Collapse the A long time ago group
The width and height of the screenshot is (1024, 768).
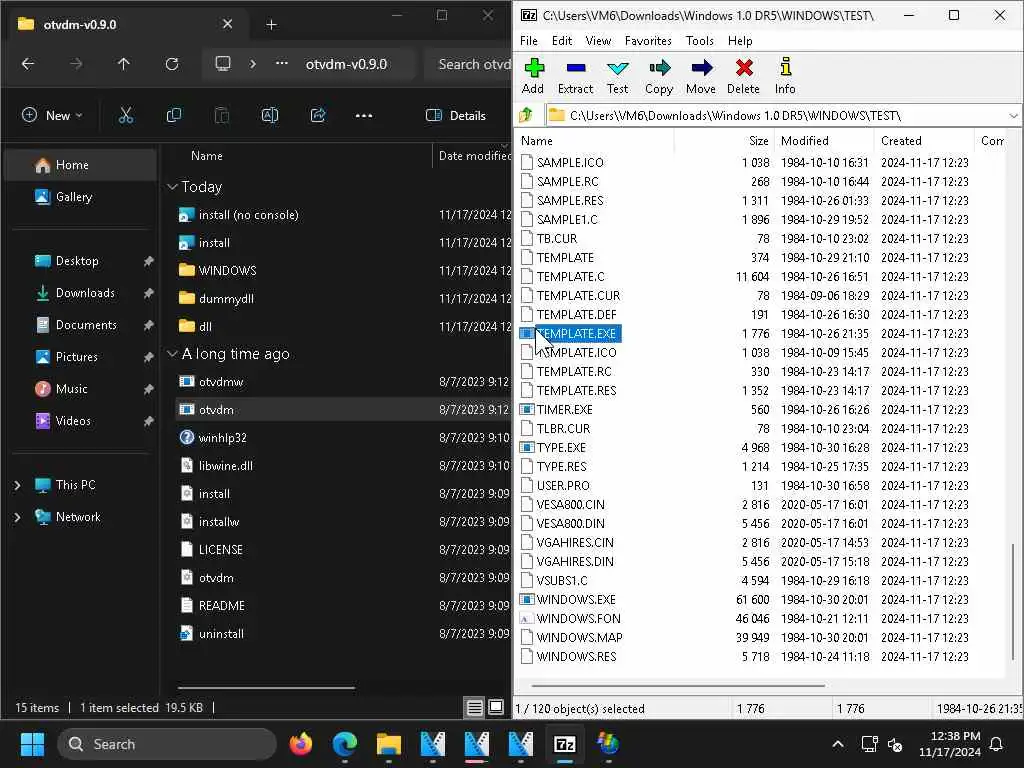click(x=172, y=354)
